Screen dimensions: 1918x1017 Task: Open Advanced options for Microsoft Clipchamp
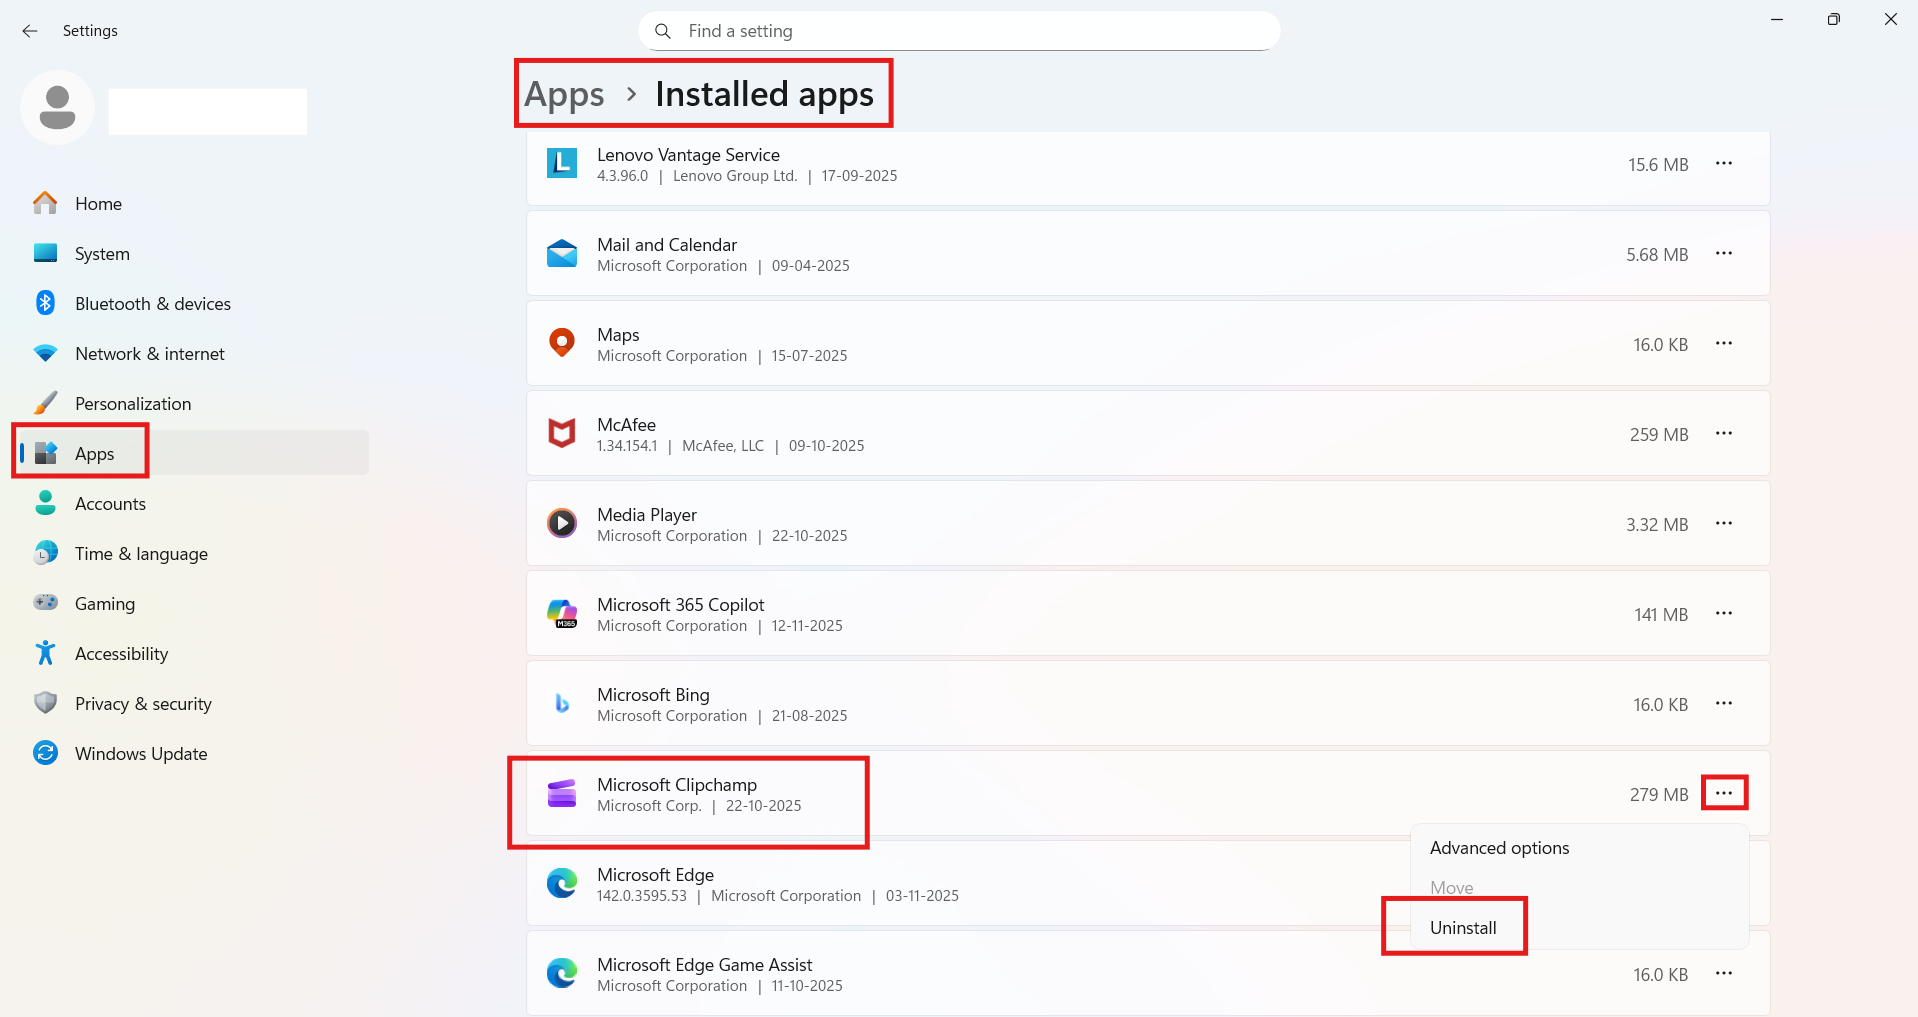(1499, 847)
